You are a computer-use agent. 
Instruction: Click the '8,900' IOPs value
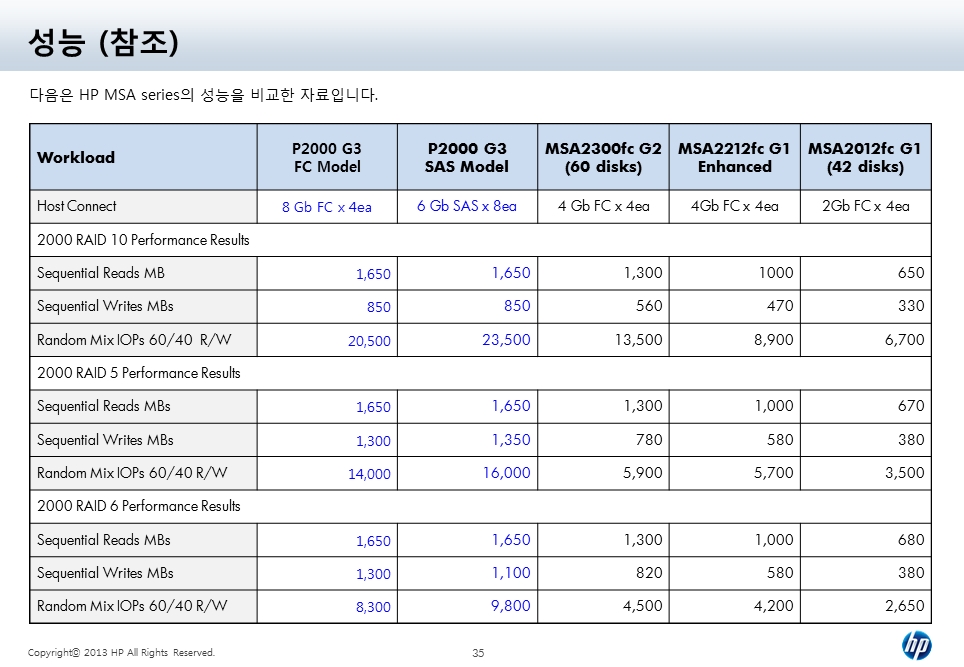click(773, 340)
